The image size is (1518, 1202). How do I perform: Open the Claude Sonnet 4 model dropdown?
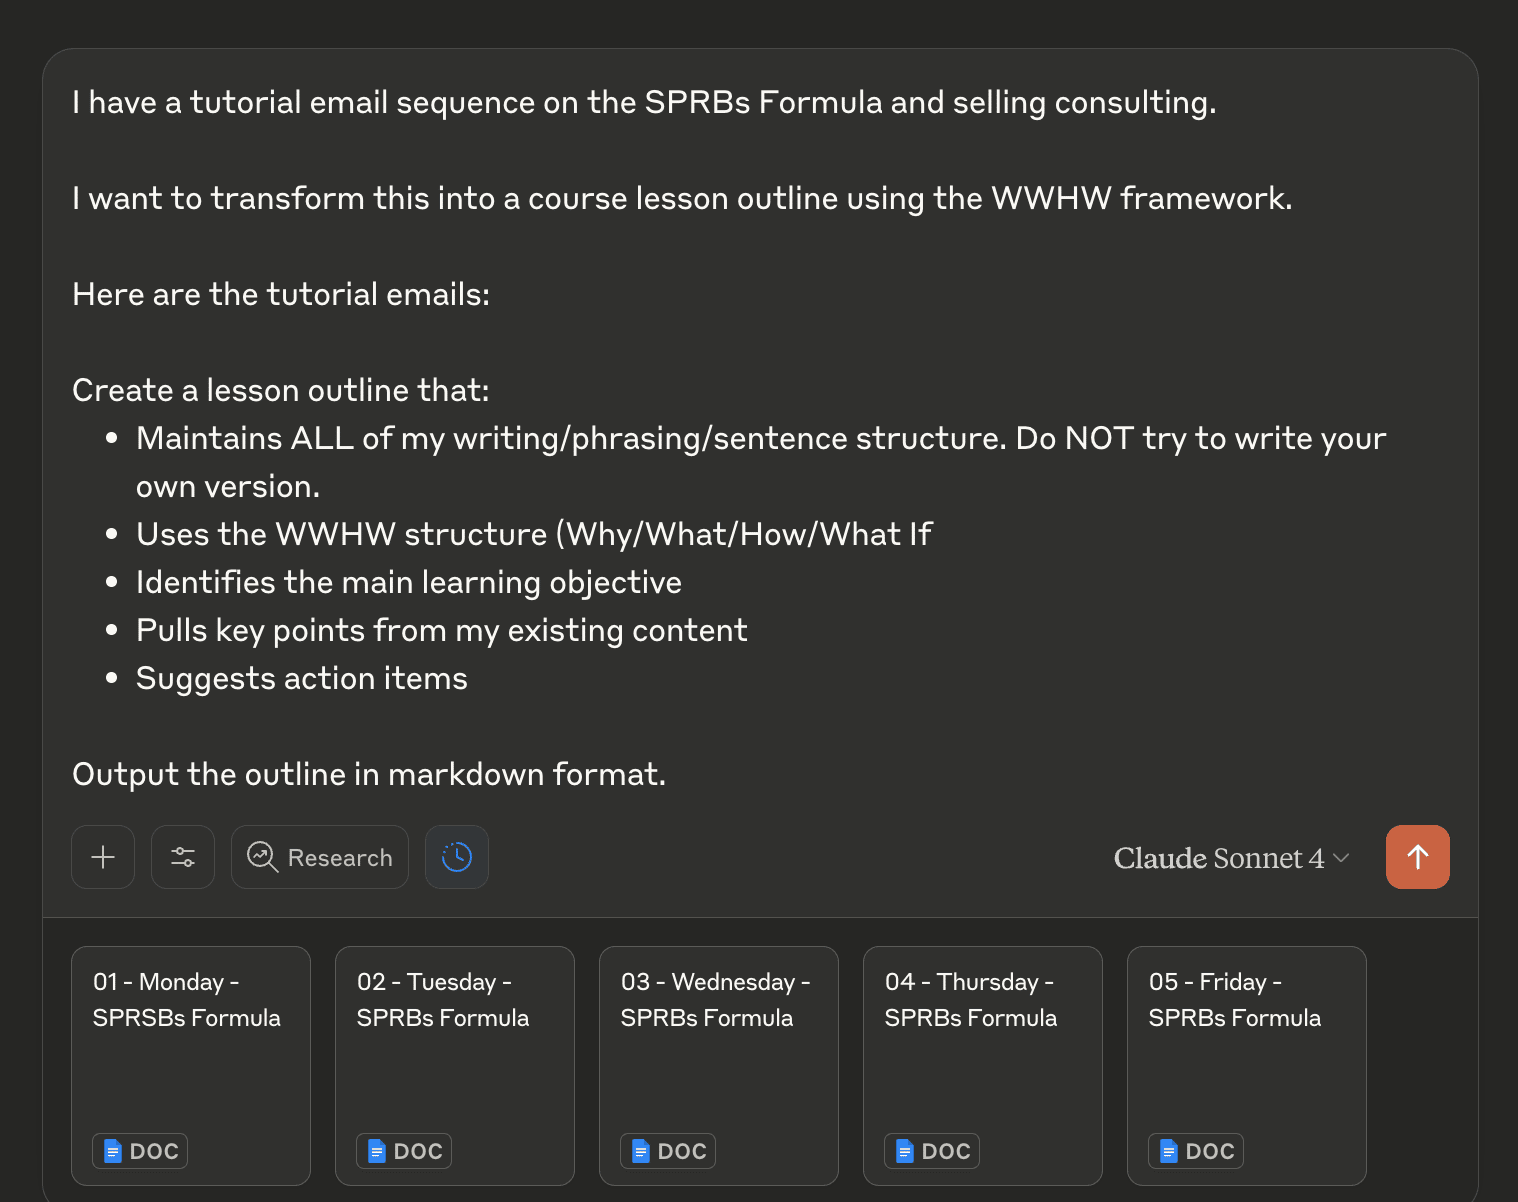1231,858
